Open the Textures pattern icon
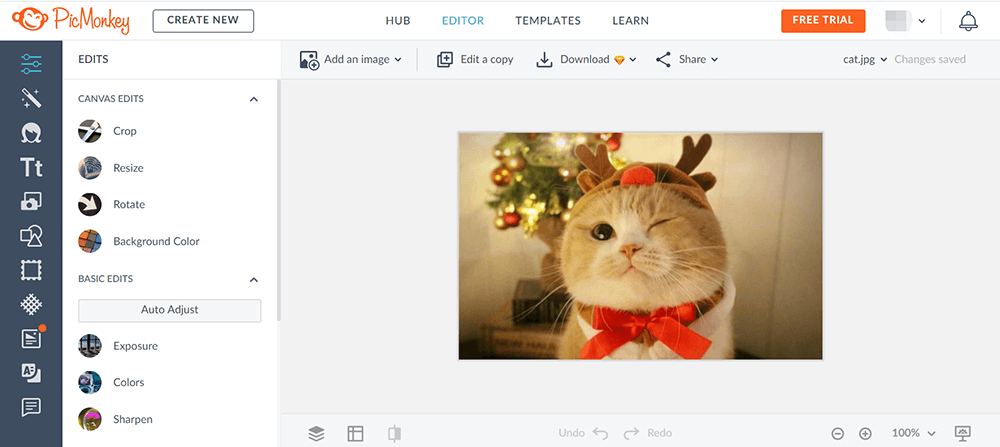 (x=31, y=304)
